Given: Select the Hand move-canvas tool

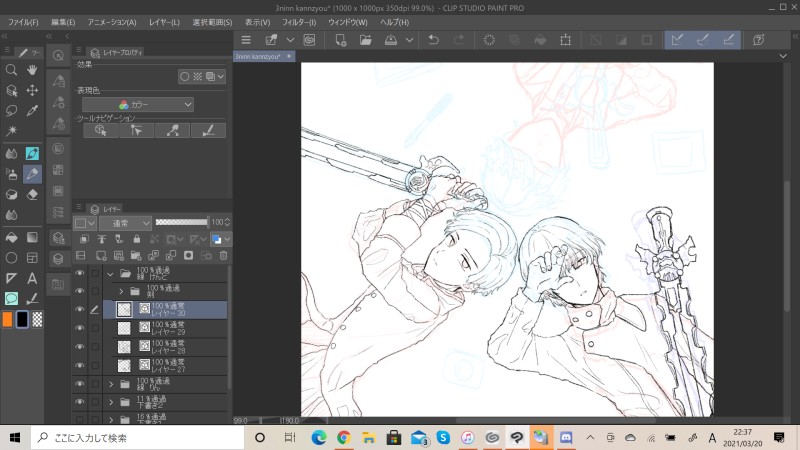Looking at the screenshot, I should [x=32, y=70].
